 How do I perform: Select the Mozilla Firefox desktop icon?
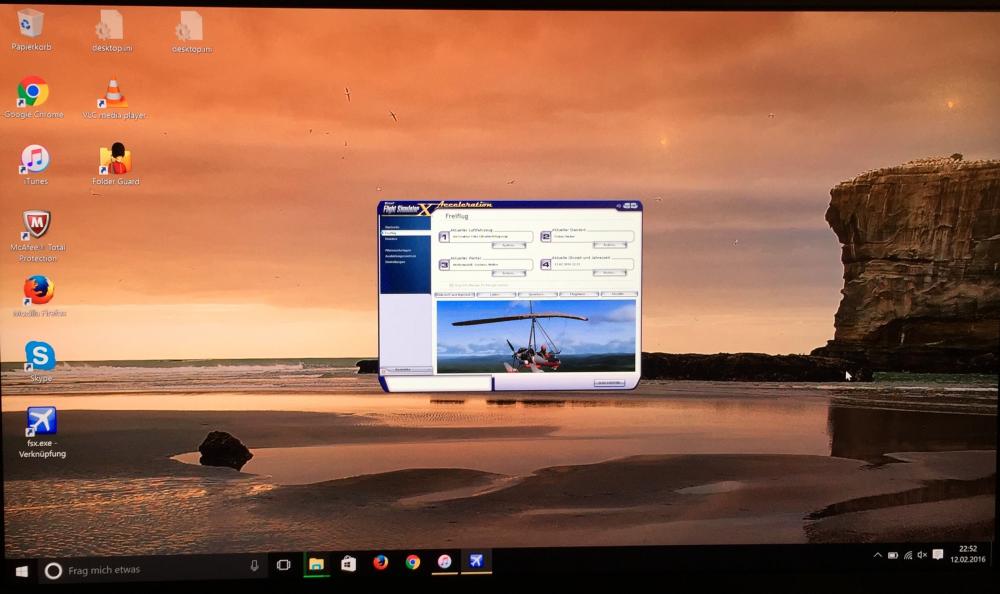38,290
